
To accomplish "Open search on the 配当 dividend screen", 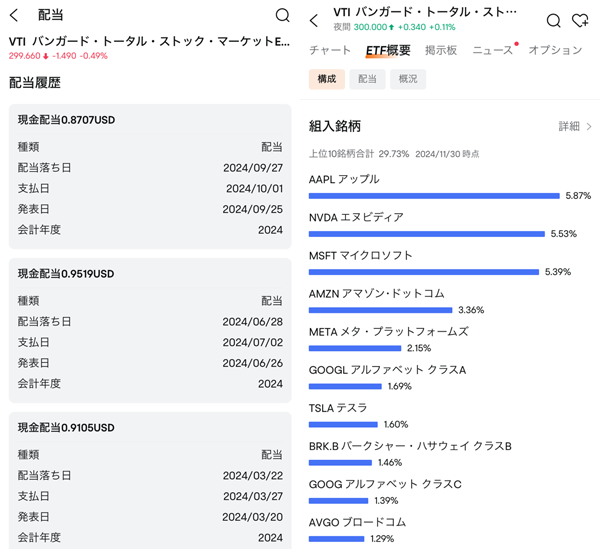I will tap(282, 15).
